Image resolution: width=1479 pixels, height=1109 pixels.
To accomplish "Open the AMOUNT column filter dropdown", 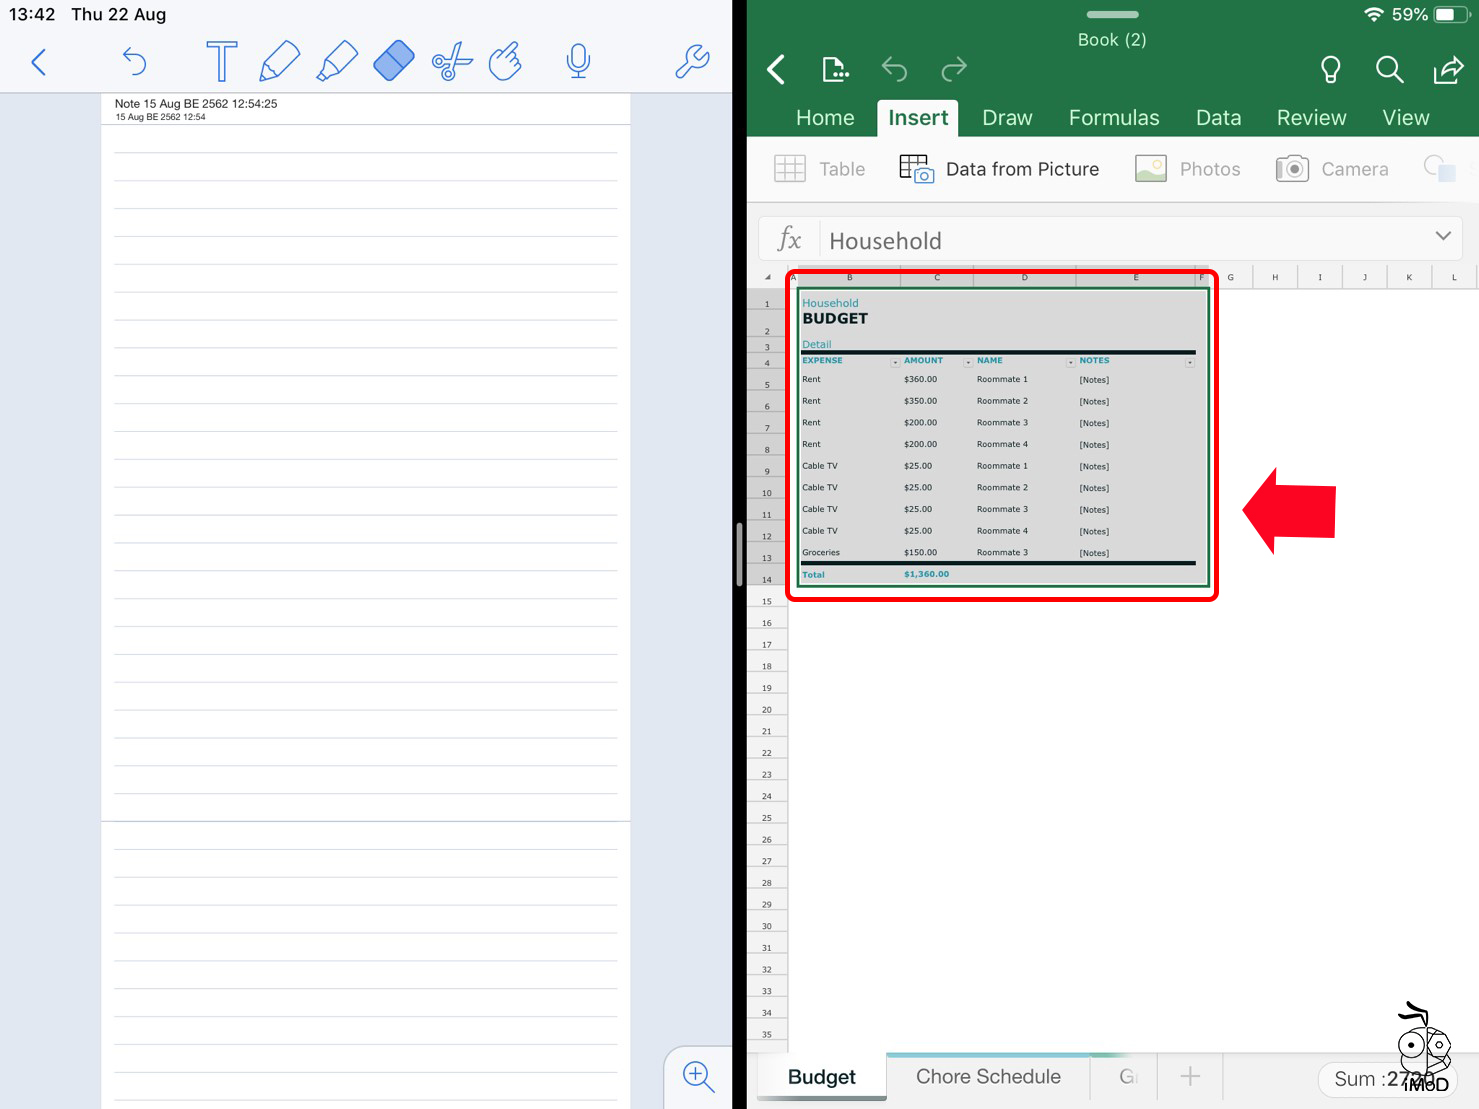I will [x=967, y=361].
